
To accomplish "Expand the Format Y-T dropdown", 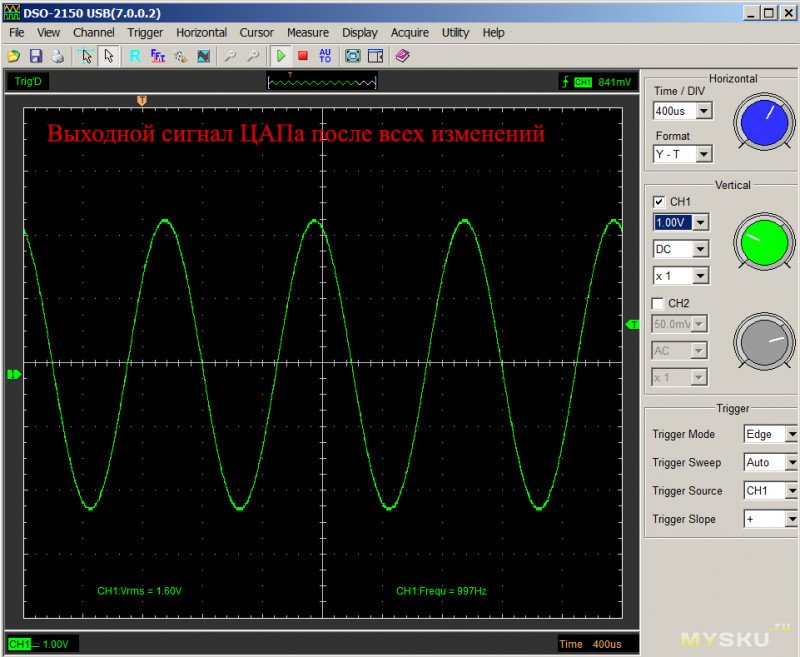I will point(704,154).
